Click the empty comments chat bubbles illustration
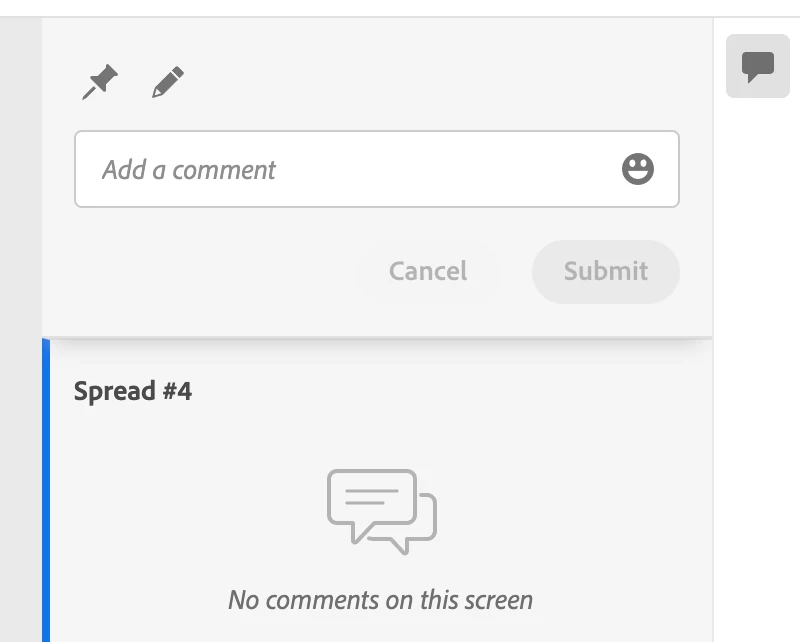The width and height of the screenshot is (800, 642). pyautogui.click(x=382, y=511)
